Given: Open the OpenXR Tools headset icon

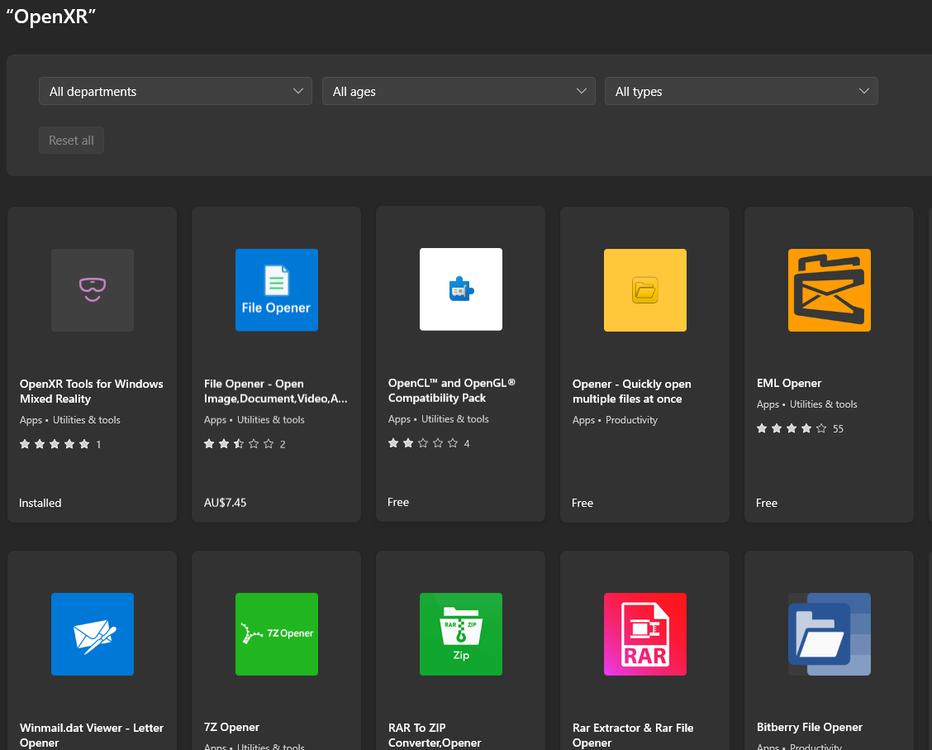Looking at the screenshot, I should [92, 290].
